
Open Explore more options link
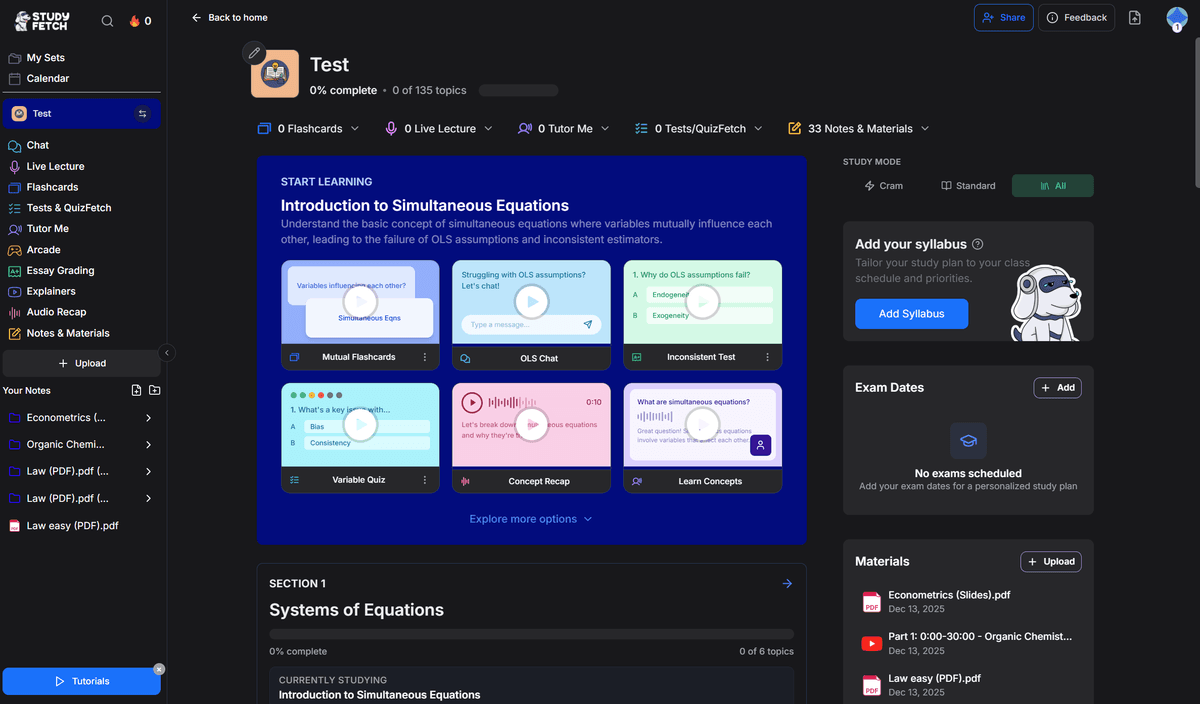(x=523, y=519)
